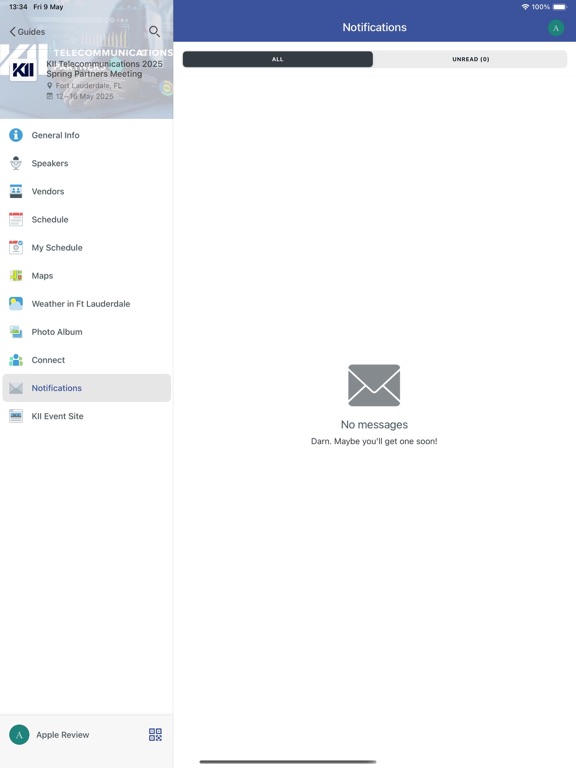
Task: Open My Schedule
Action: (87, 247)
